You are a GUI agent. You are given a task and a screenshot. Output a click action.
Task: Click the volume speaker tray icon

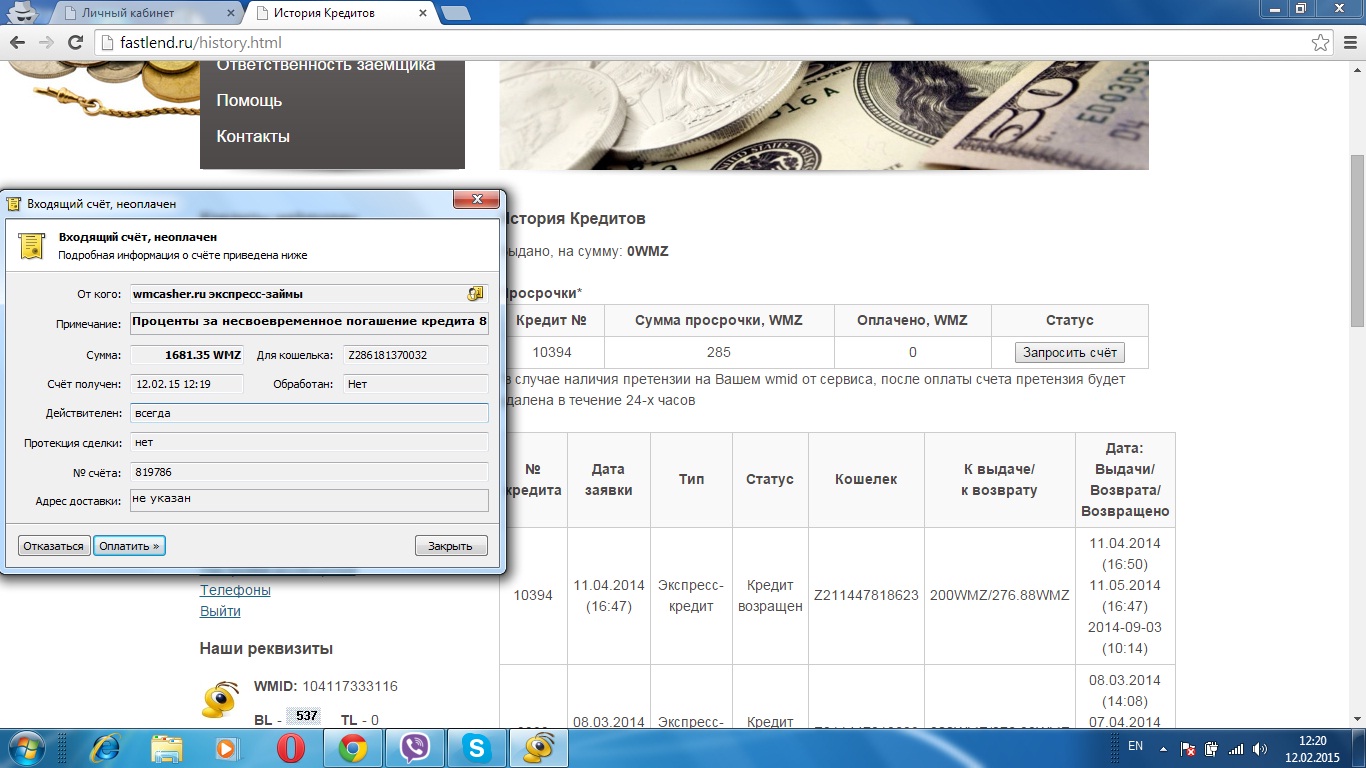(x=1259, y=748)
